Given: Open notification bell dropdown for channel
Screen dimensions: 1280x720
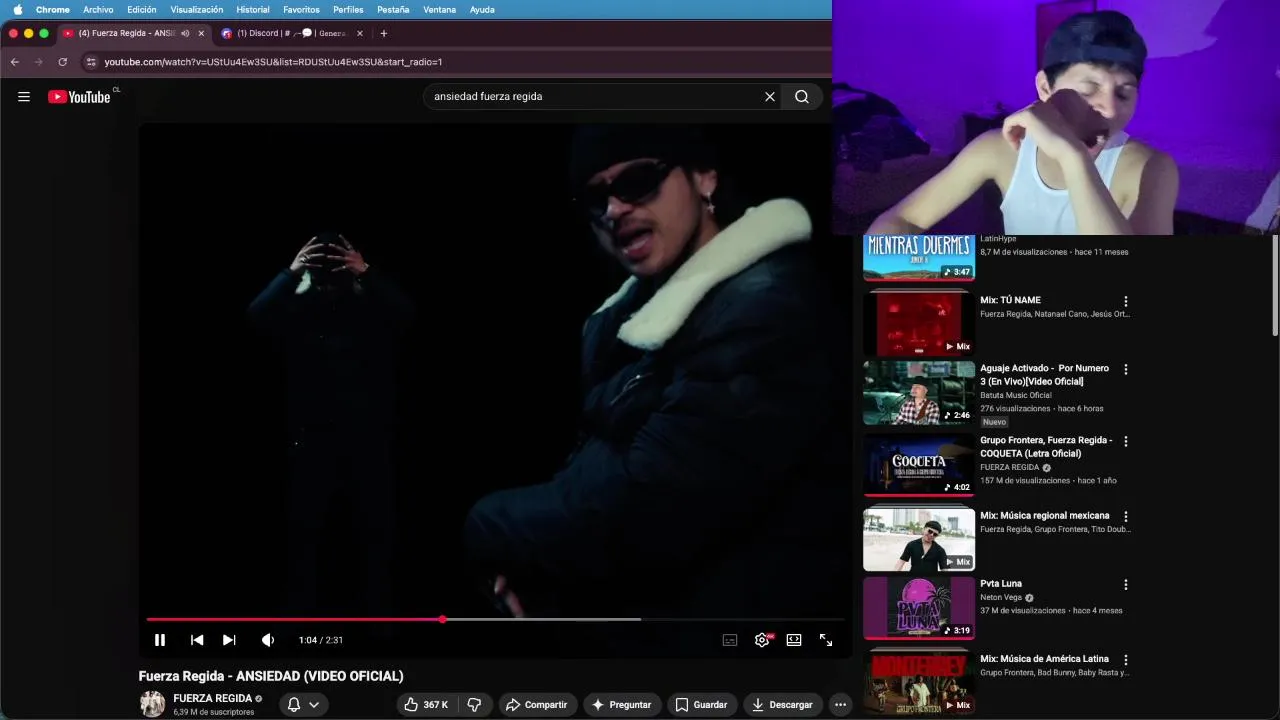Looking at the screenshot, I should [303, 705].
